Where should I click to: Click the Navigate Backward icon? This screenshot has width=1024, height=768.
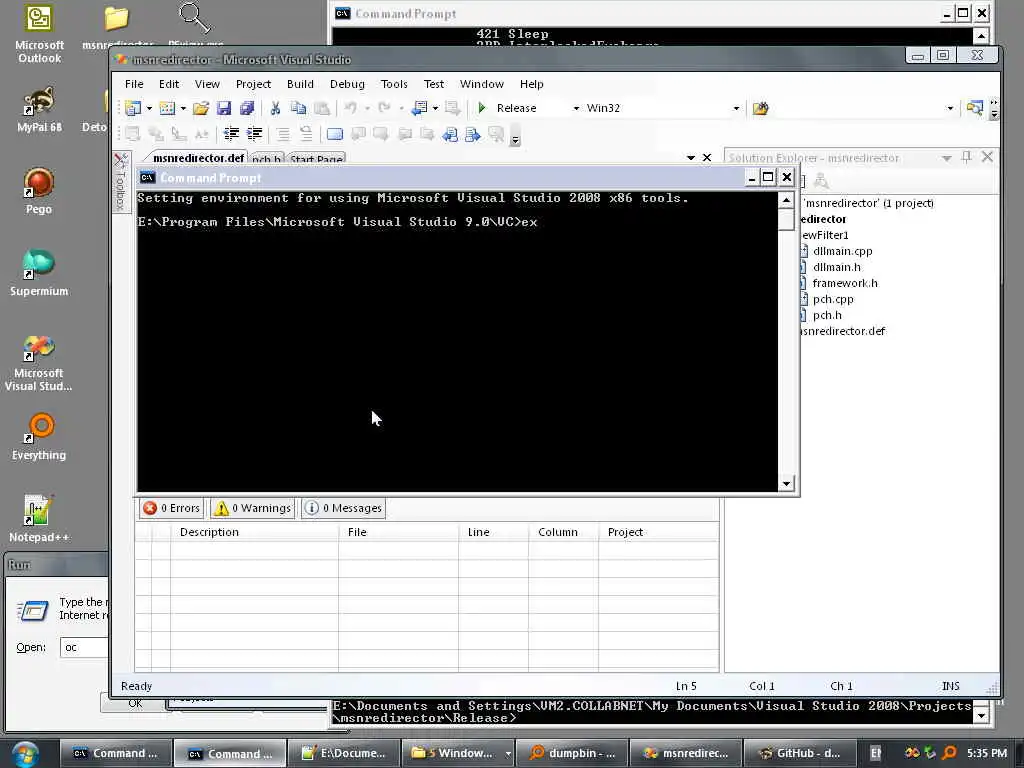[420, 108]
